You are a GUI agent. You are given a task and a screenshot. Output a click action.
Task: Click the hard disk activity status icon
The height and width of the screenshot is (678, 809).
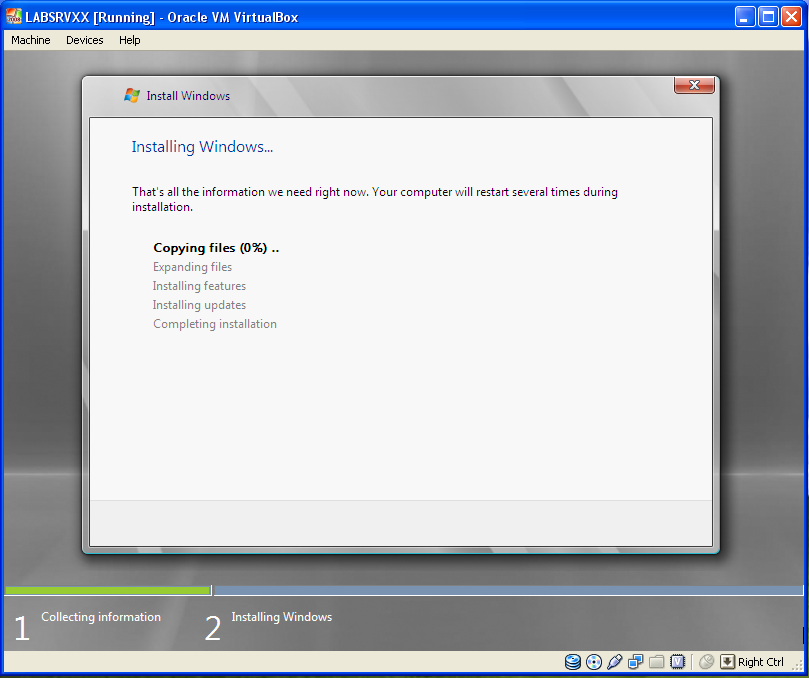point(573,661)
